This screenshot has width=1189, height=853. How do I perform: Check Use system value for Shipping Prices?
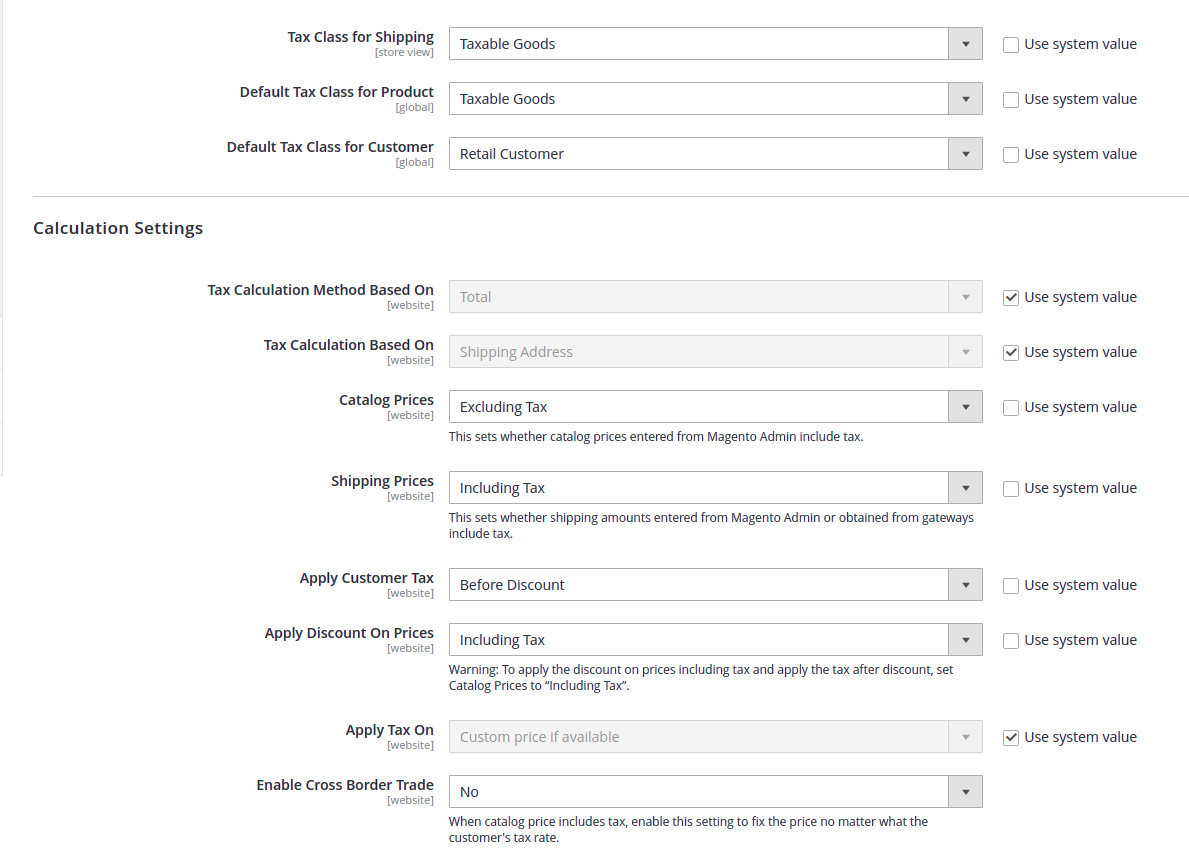click(1010, 487)
